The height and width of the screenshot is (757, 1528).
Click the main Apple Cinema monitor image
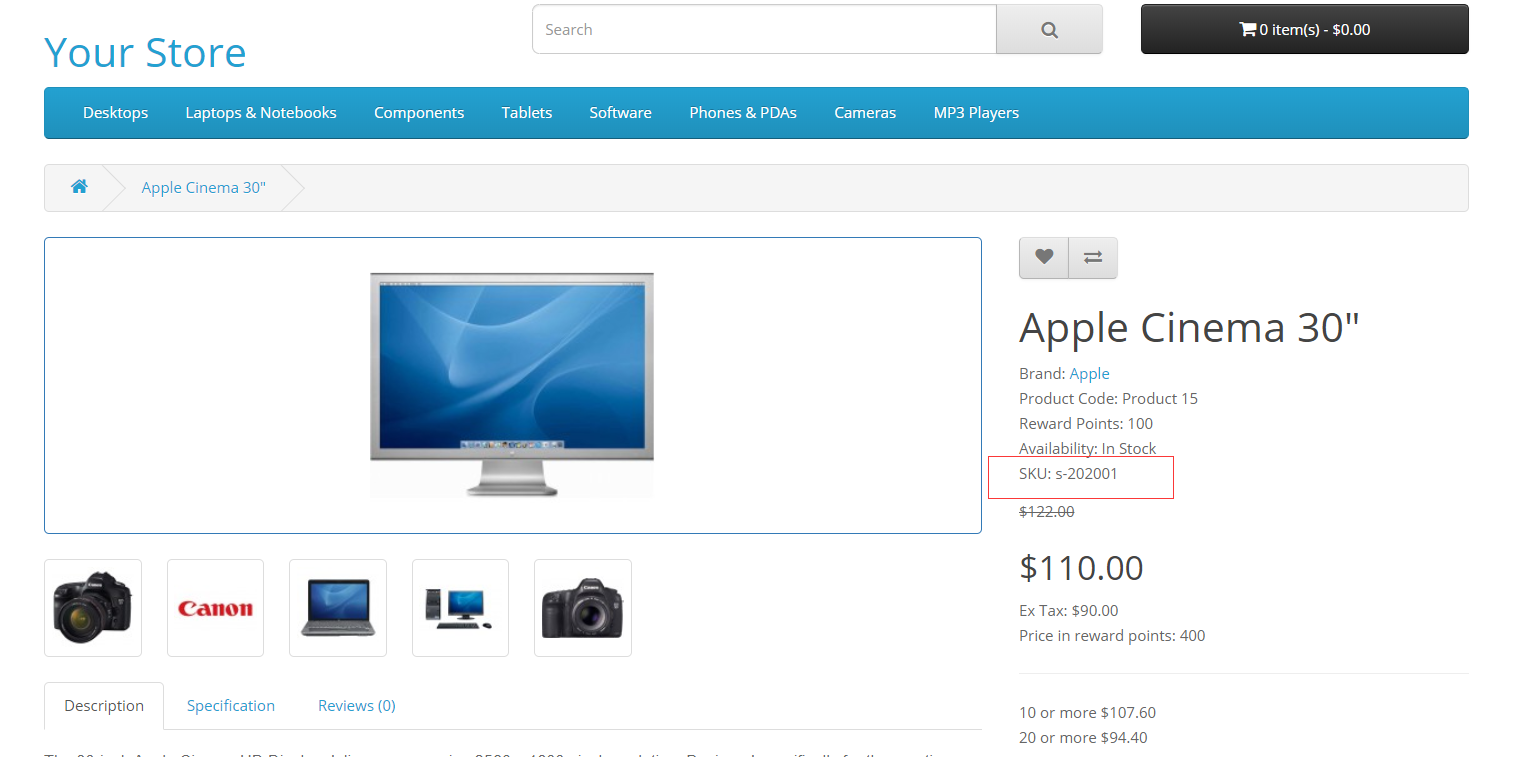click(512, 385)
